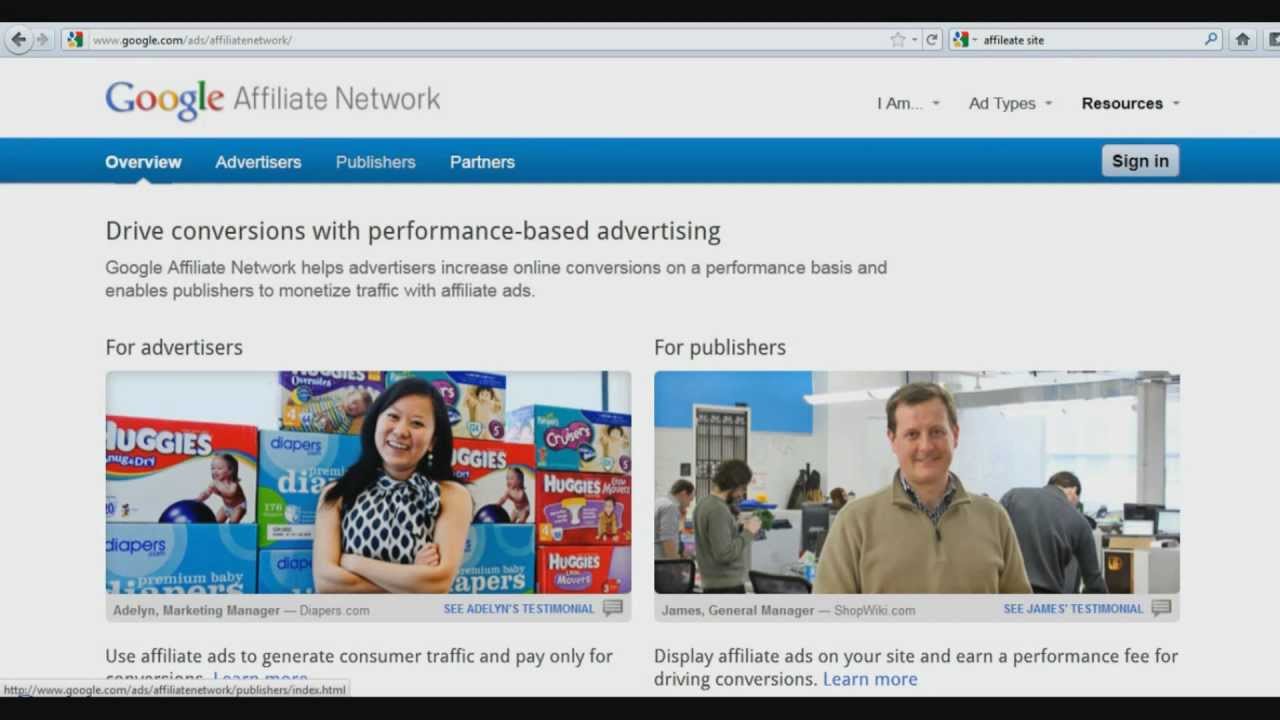Click the speech bubble icon beside Adelyn's testimonial
This screenshot has width=1280, height=720.
[613, 608]
